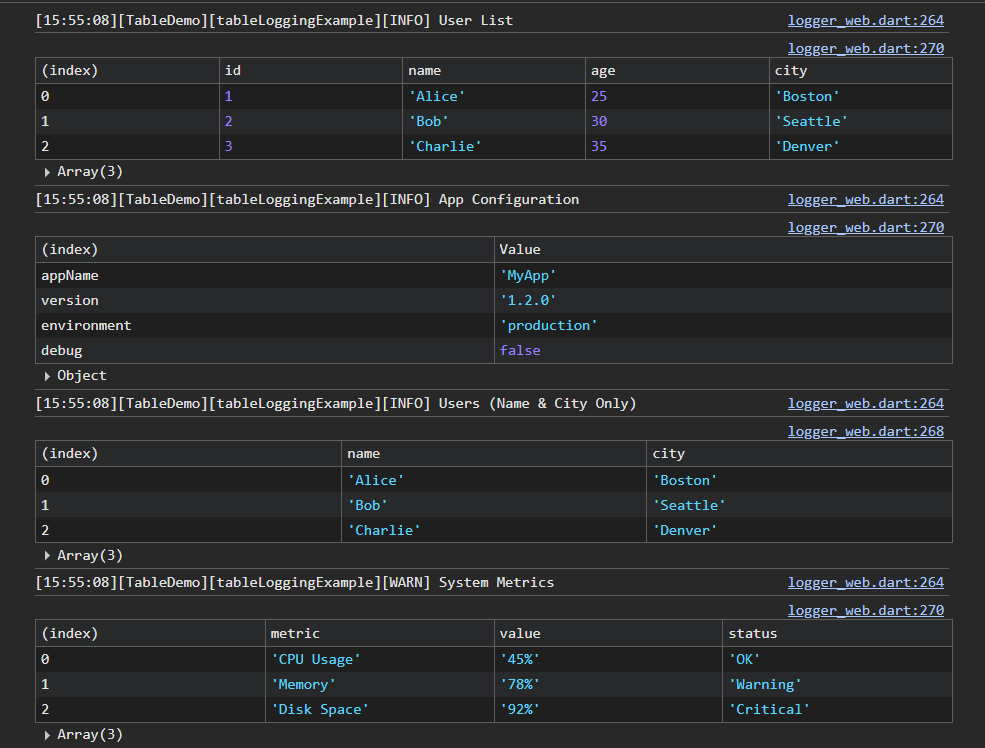Screen dimensions: 985x748
Task: Open logger_web.dart:270 link for the User List table
Action: tap(866, 48)
